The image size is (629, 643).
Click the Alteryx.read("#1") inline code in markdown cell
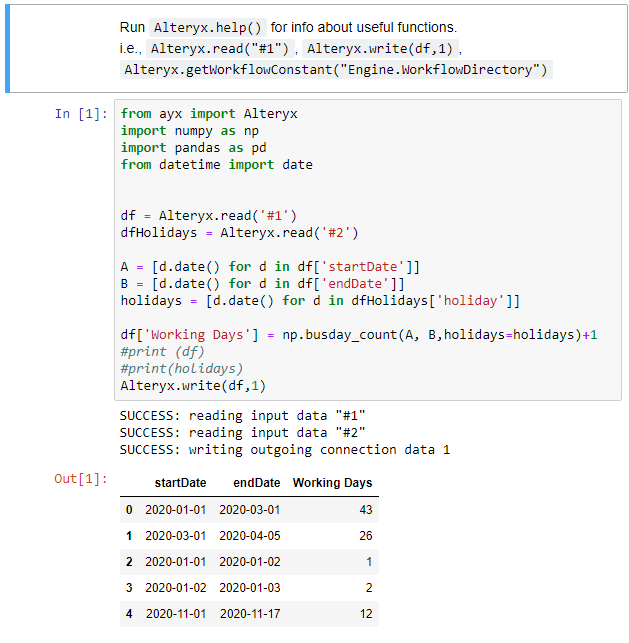(x=220, y=49)
